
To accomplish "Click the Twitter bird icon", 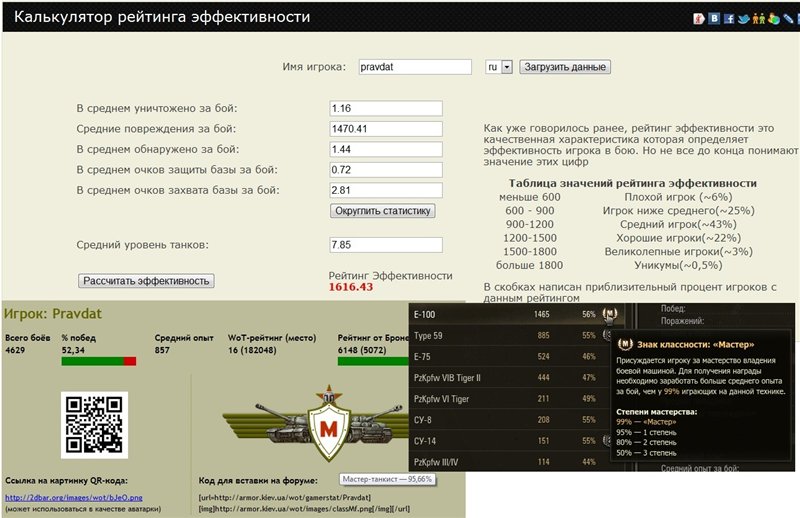I will point(744,18).
